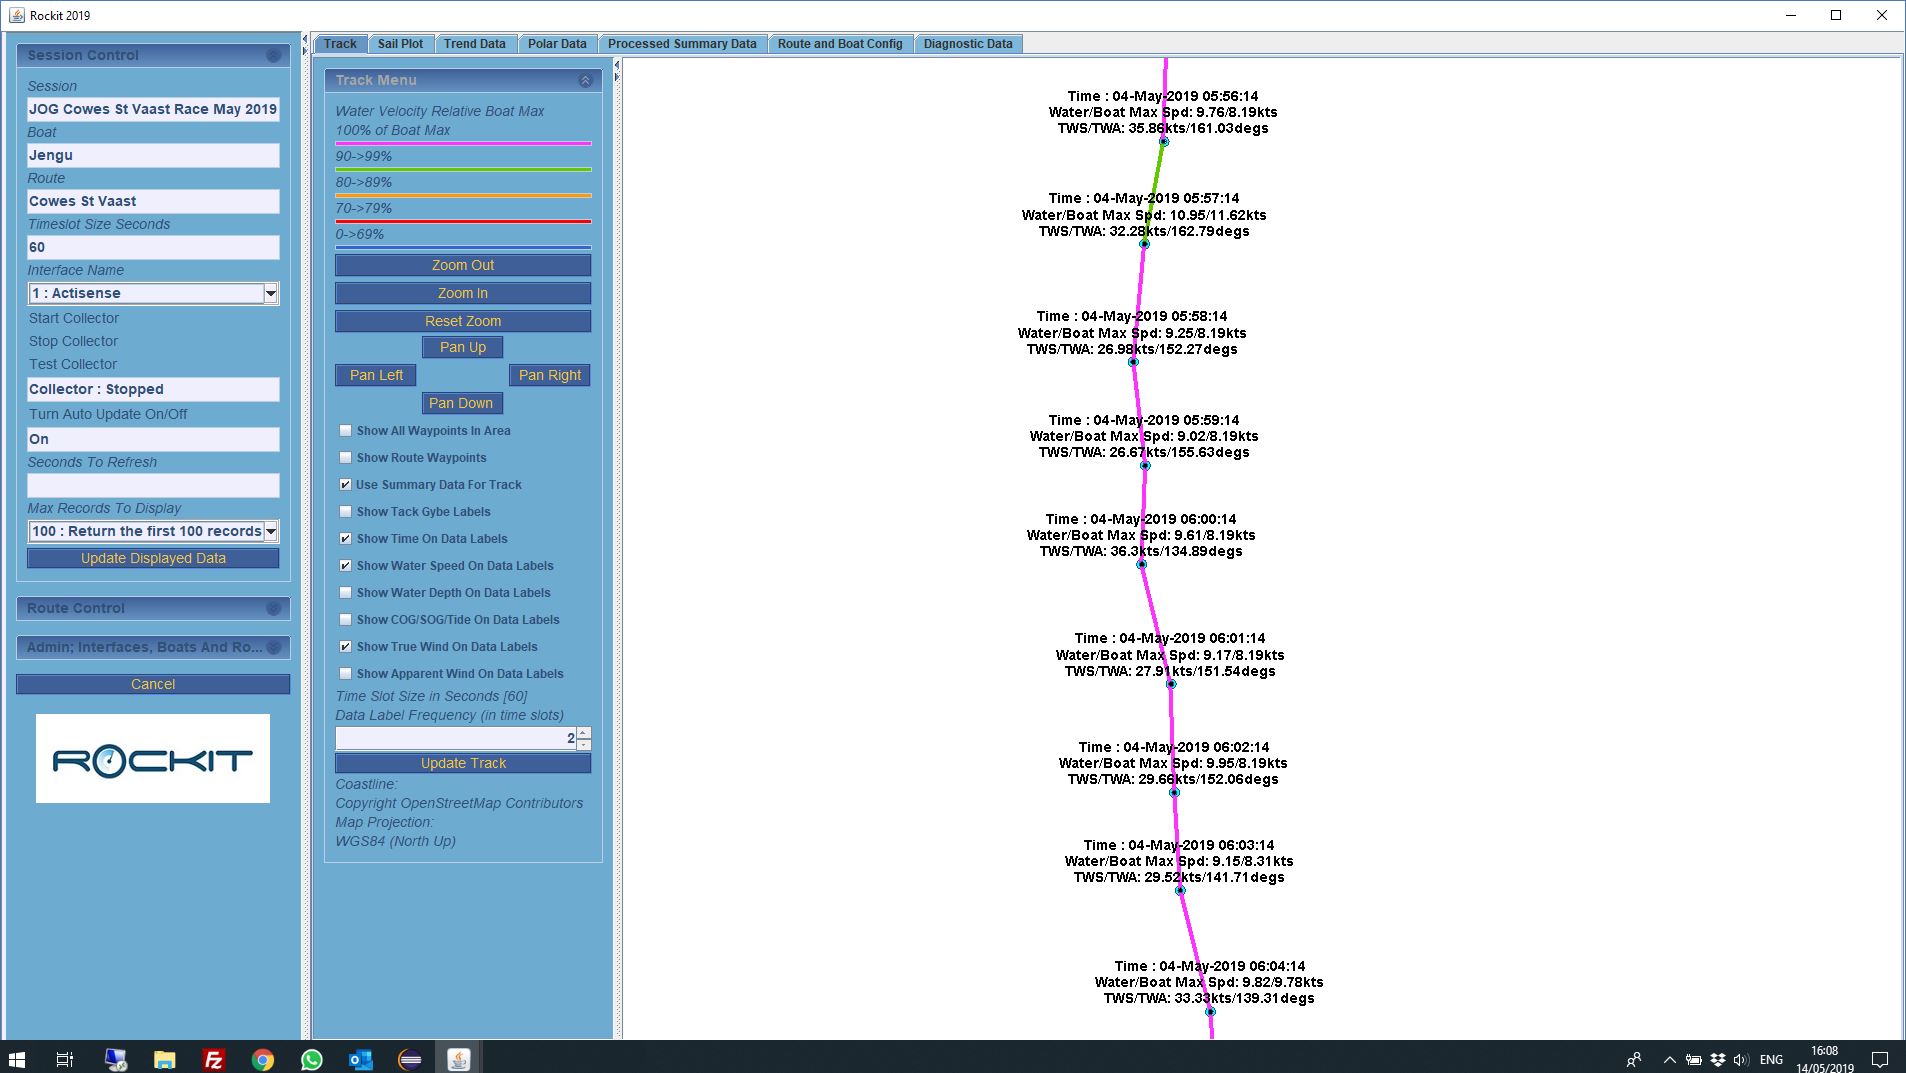Screen dimensions: 1906x1073
Task: Increase Data Label Frequency spinner value
Action: pos(584,733)
